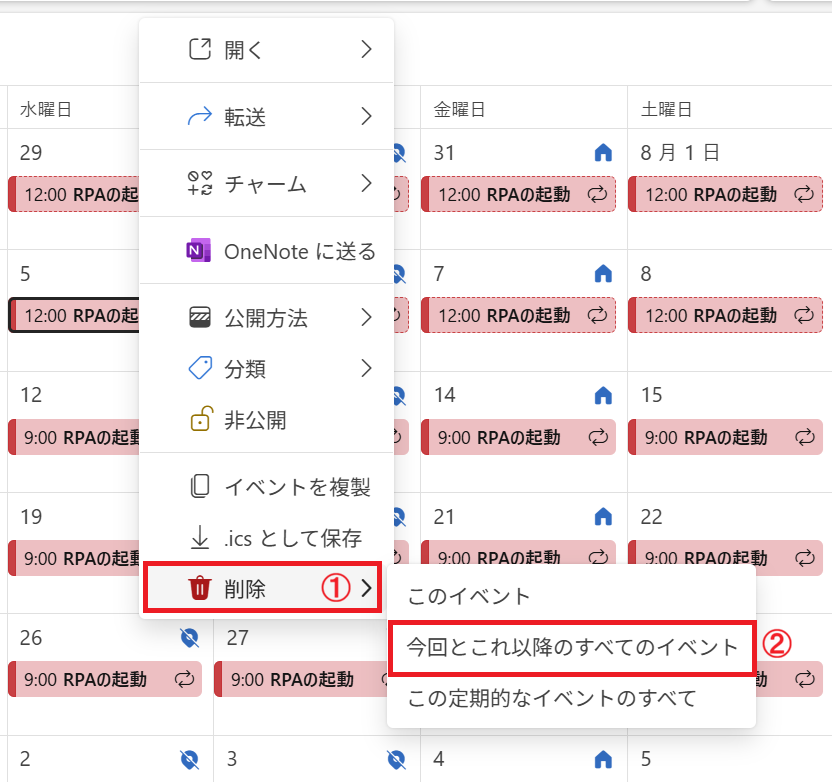
Task: Select .ics として保存 menu entry
Action: tap(266, 537)
